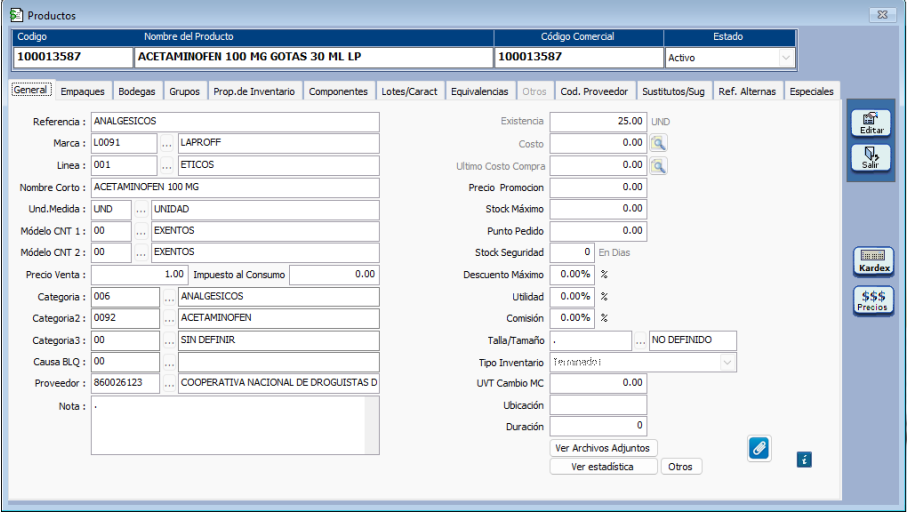
Task: Switch to the Bodegas tab
Action: pyautogui.click(x=137, y=91)
